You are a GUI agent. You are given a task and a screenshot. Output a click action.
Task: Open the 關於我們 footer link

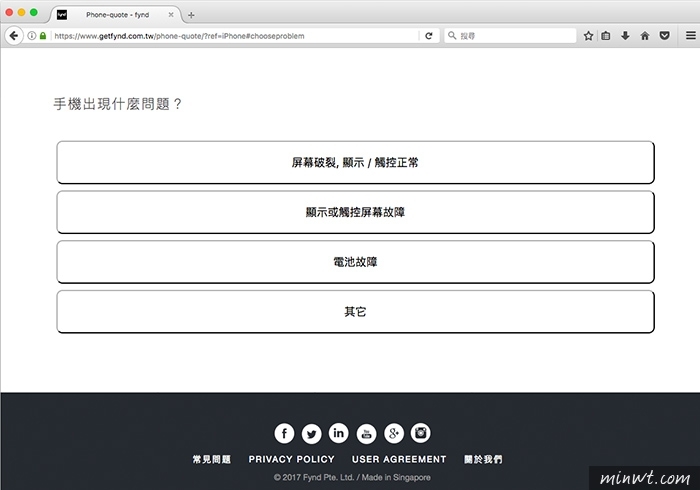(483, 459)
